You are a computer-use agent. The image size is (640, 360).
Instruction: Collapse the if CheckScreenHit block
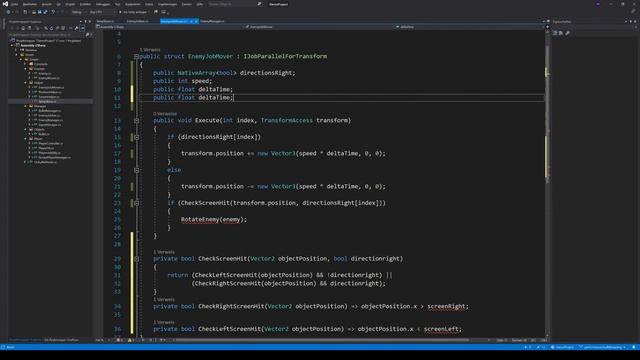click(137, 203)
